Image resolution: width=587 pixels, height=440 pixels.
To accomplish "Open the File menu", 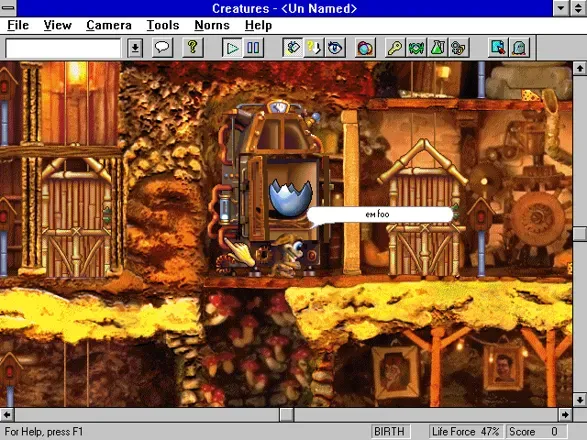I will click(18, 25).
